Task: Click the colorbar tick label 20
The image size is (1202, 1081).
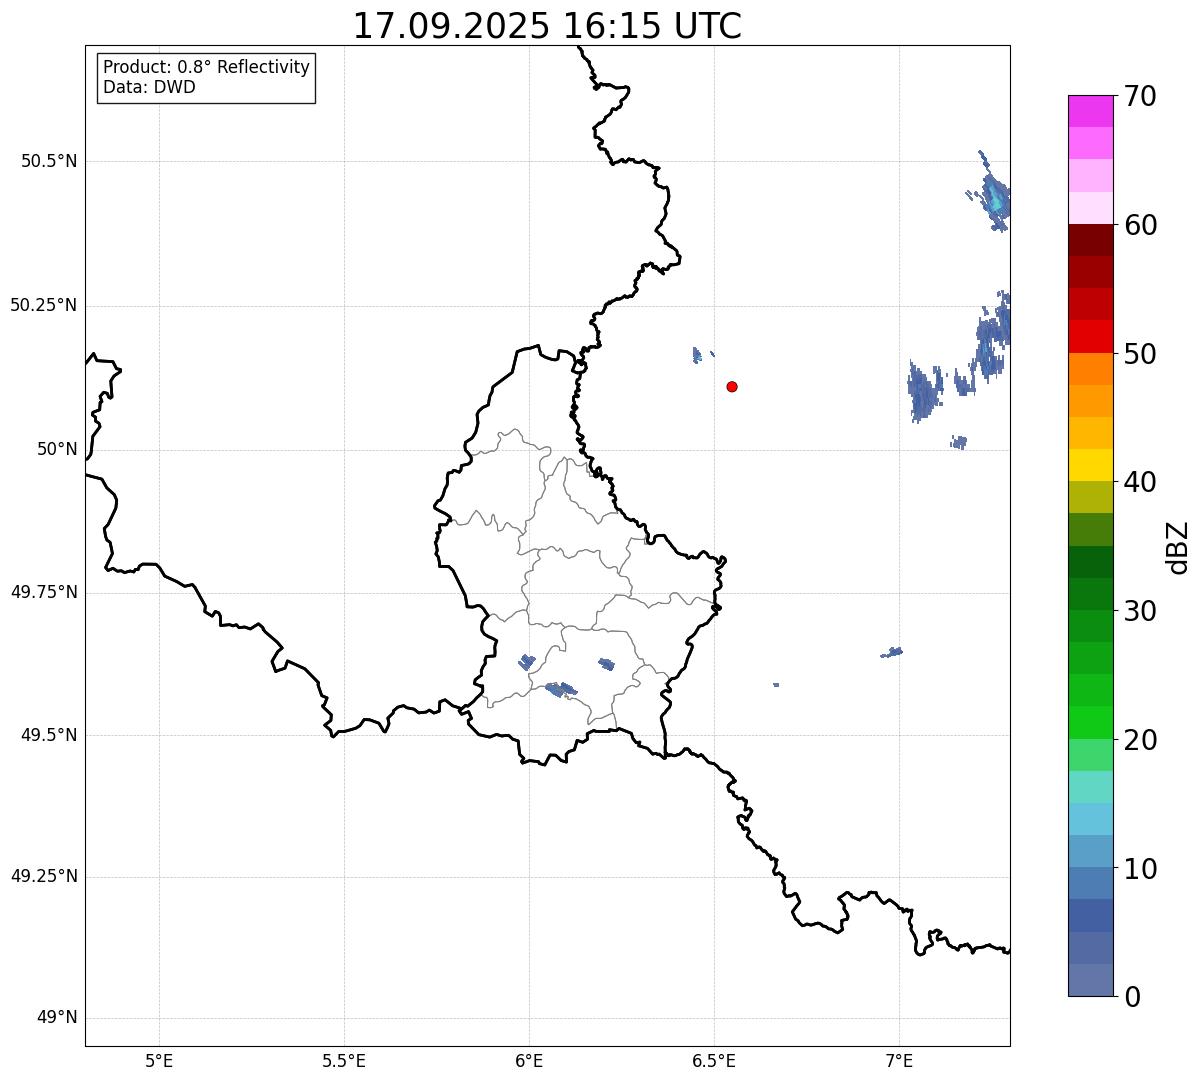Action: (x=1139, y=740)
